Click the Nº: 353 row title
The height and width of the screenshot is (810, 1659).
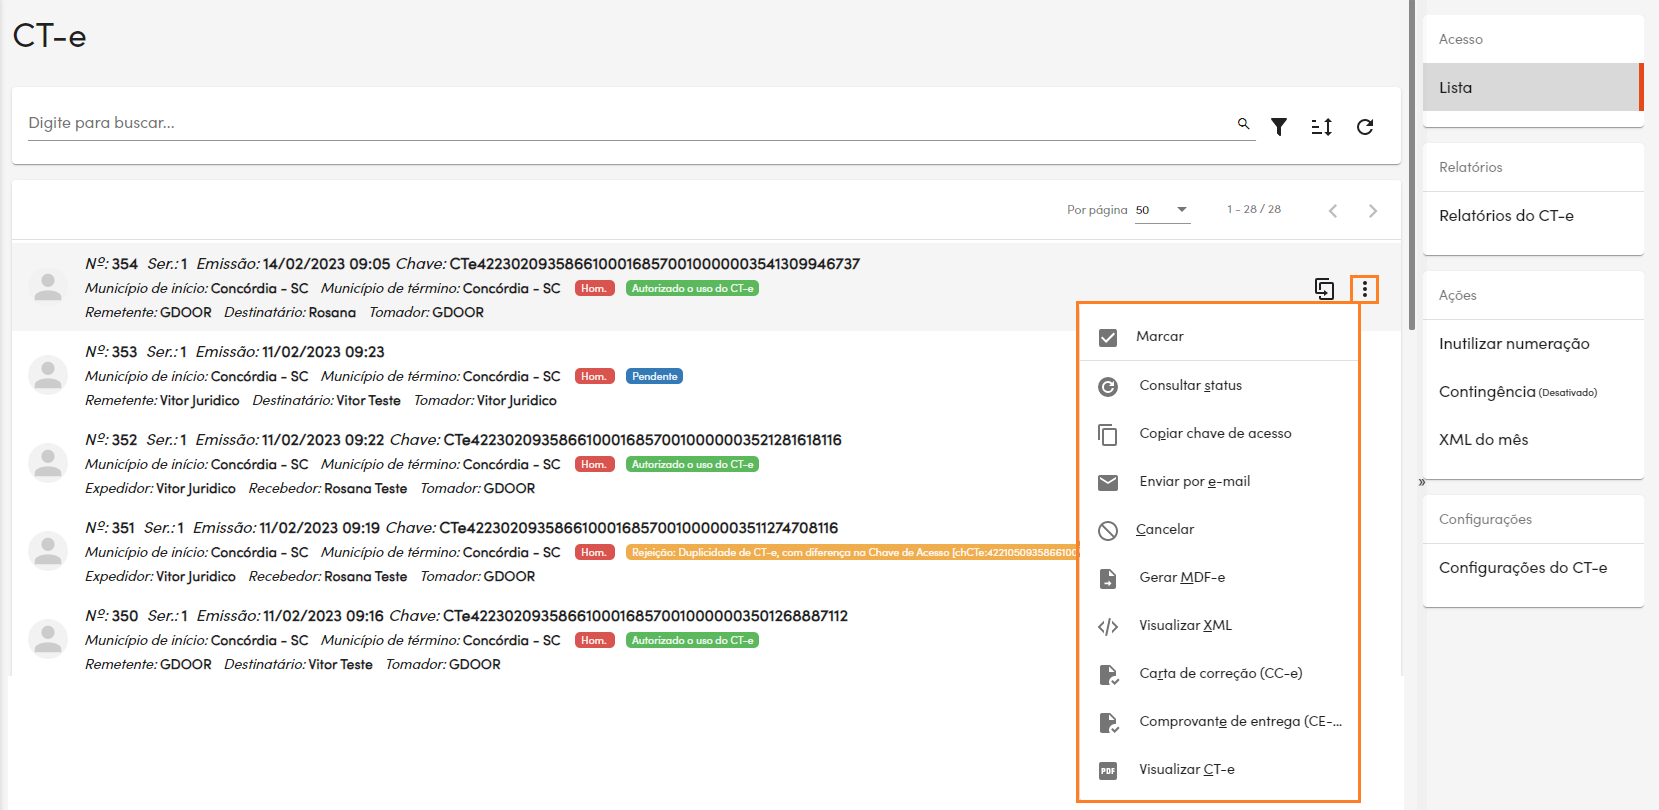111,352
